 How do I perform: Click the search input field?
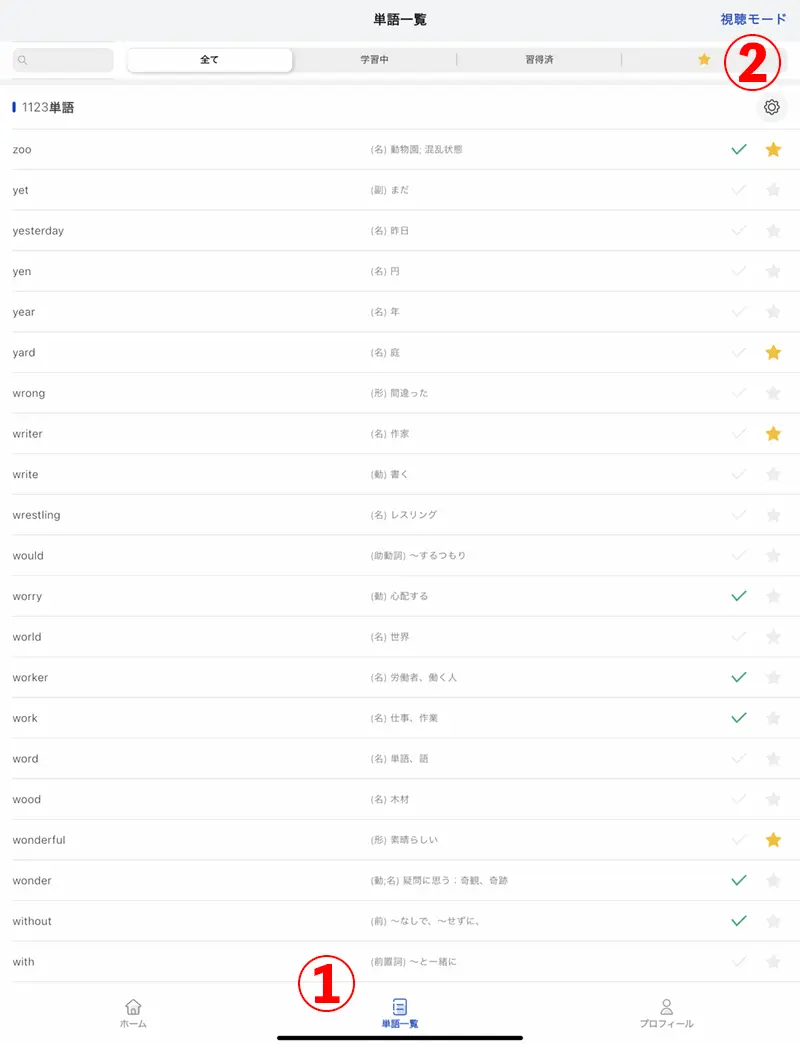[x=63, y=60]
